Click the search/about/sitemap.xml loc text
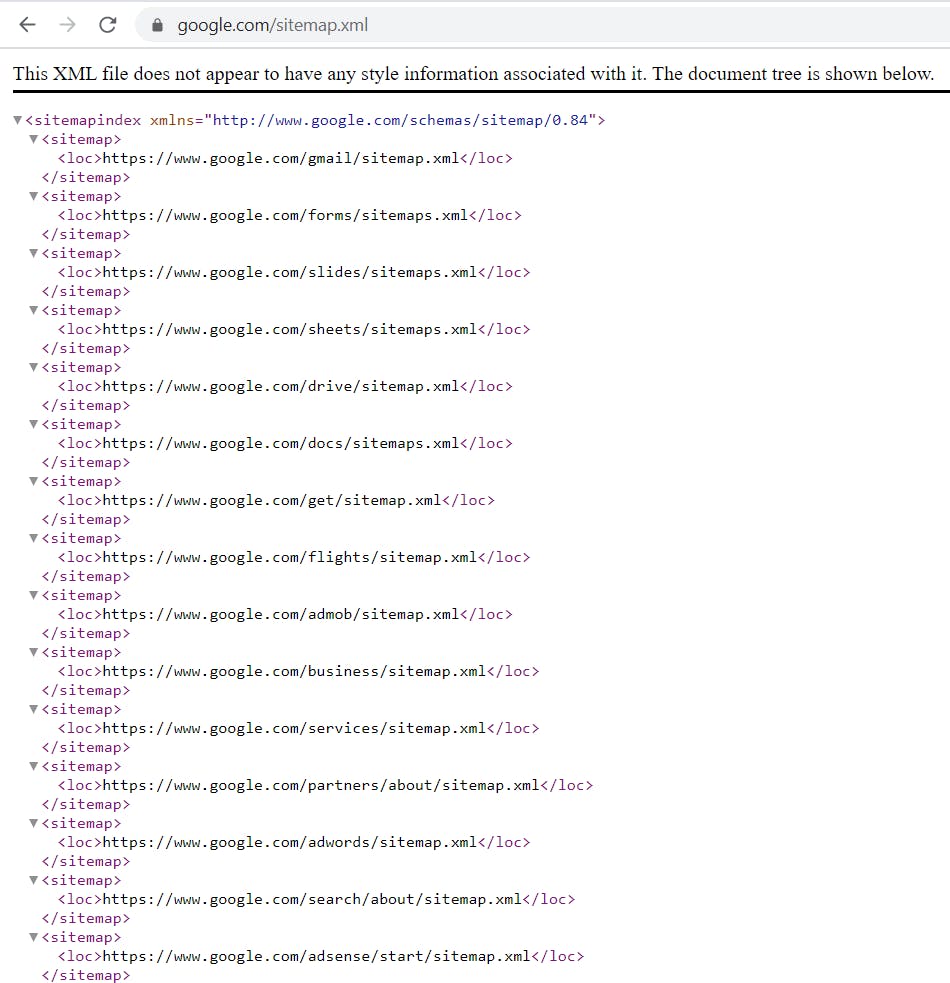This screenshot has width=950, height=983. click(312, 900)
